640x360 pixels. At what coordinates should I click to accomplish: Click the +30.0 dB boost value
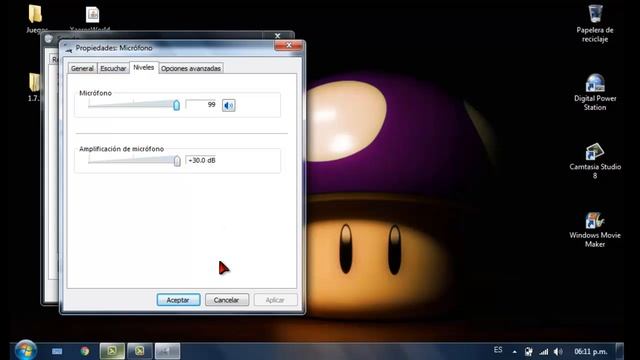[x=202, y=160]
